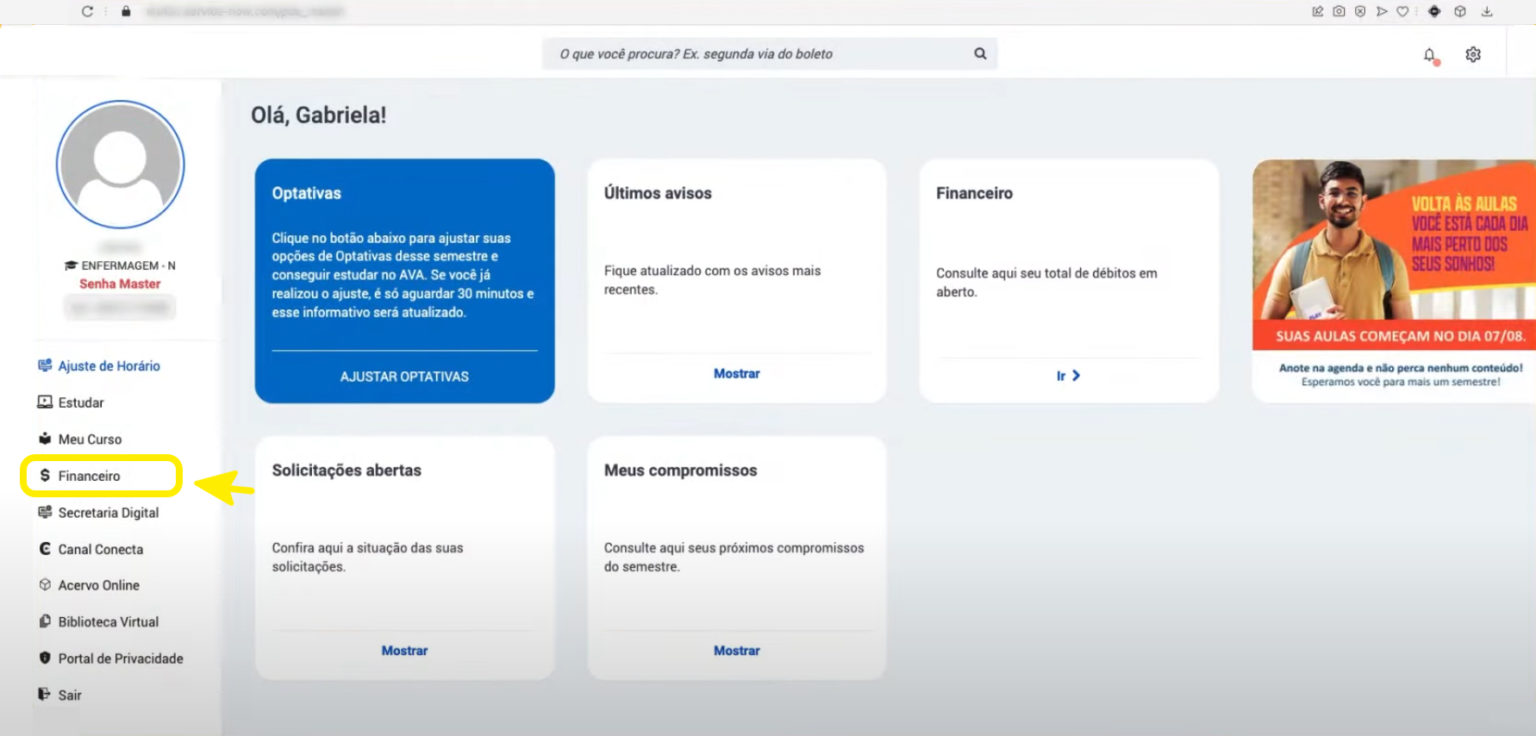
Task: Select the highlighted Financeiro dollar icon
Action: [x=44, y=476]
